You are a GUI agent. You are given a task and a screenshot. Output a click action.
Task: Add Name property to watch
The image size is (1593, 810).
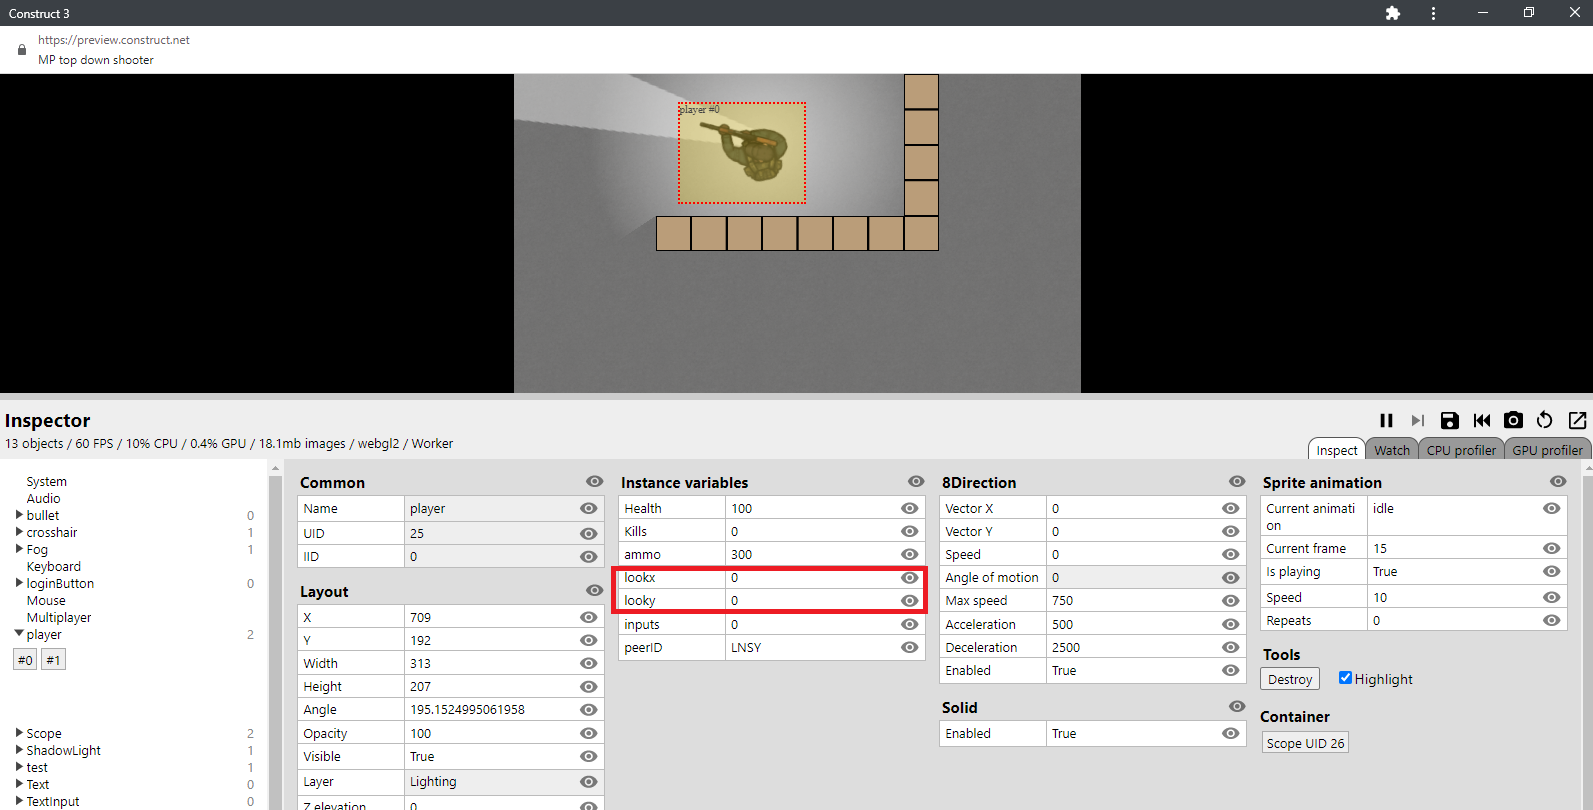588,508
